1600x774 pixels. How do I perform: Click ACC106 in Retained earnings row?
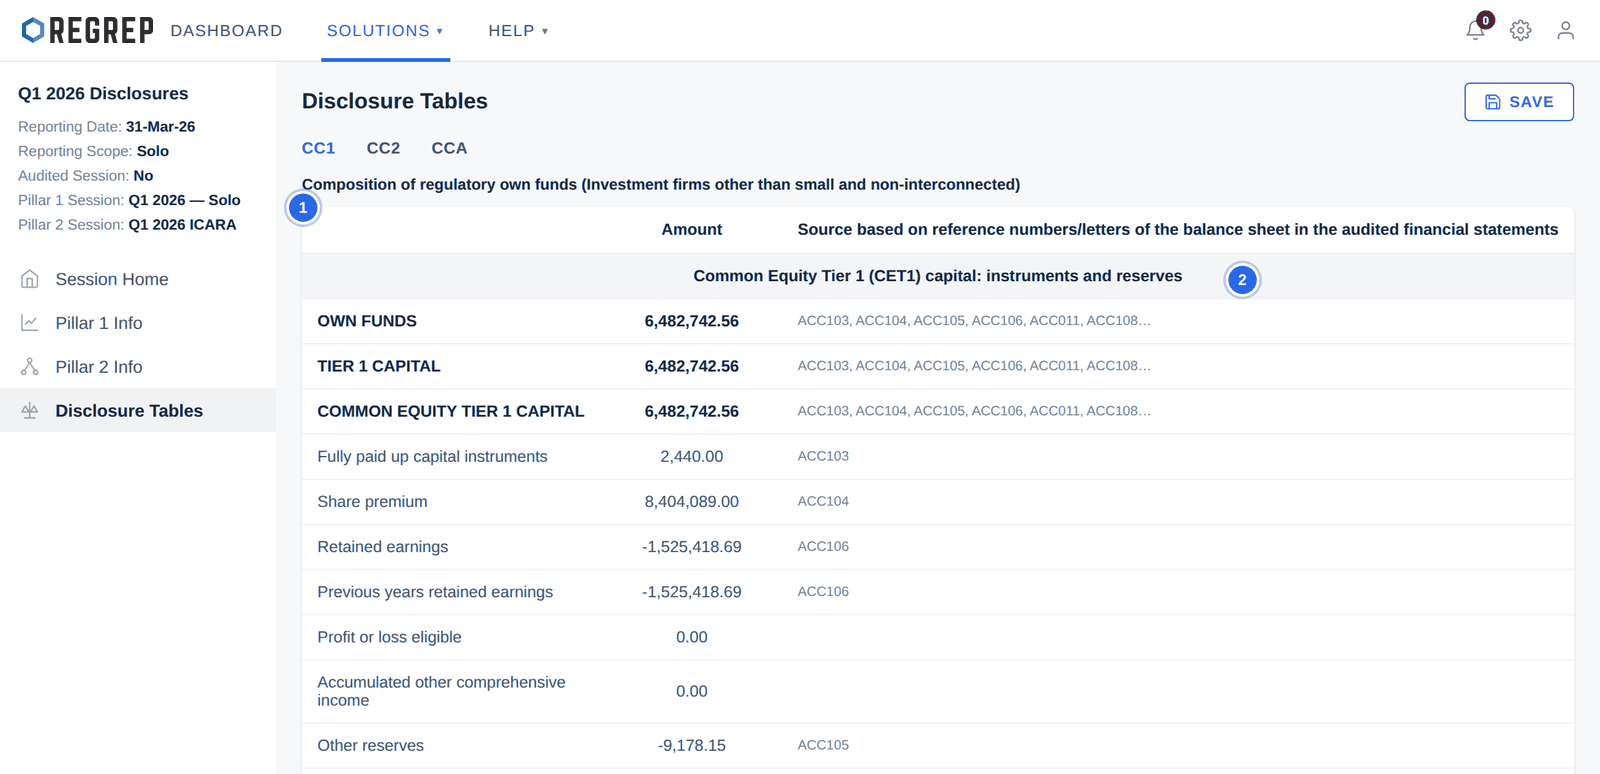tap(823, 546)
